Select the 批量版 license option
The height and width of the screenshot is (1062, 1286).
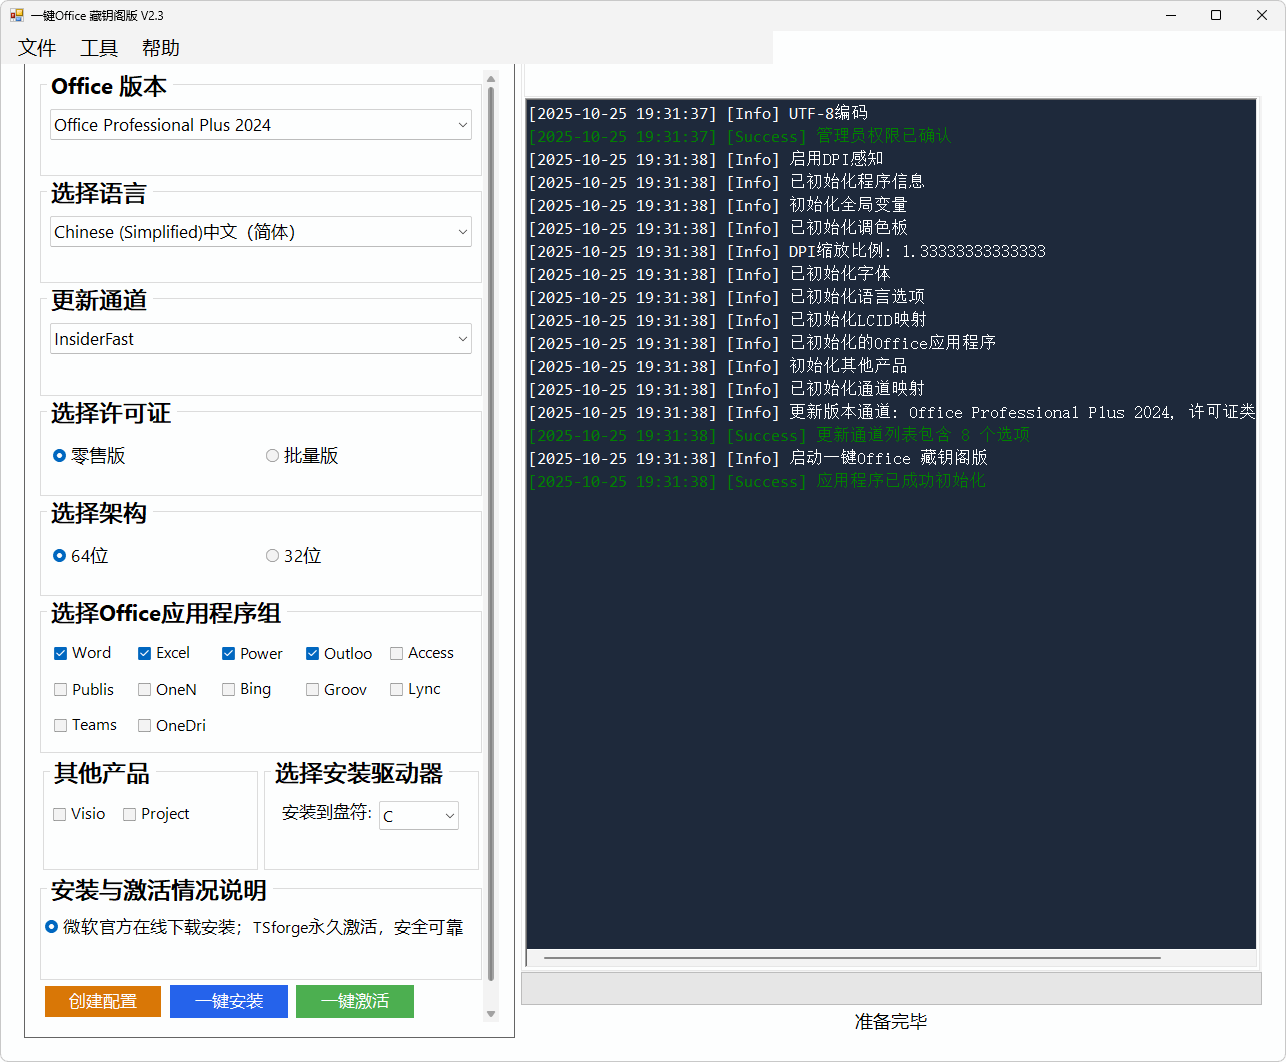coord(272,455)
